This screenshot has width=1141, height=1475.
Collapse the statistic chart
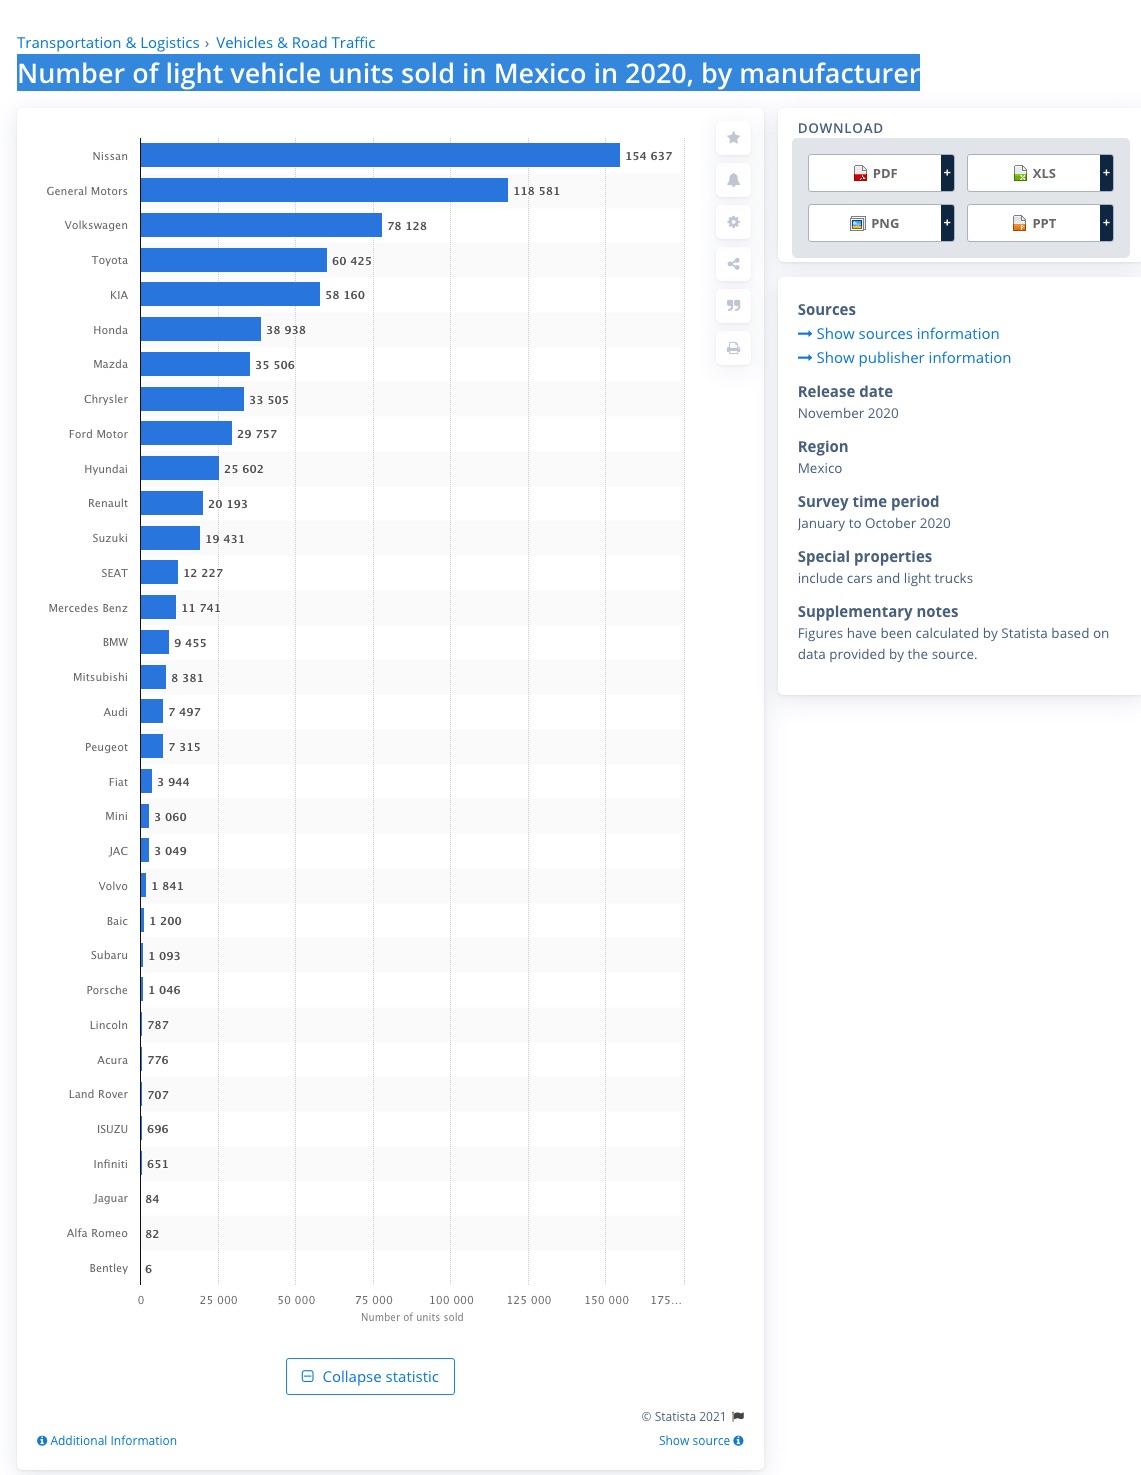point(370,1376)
